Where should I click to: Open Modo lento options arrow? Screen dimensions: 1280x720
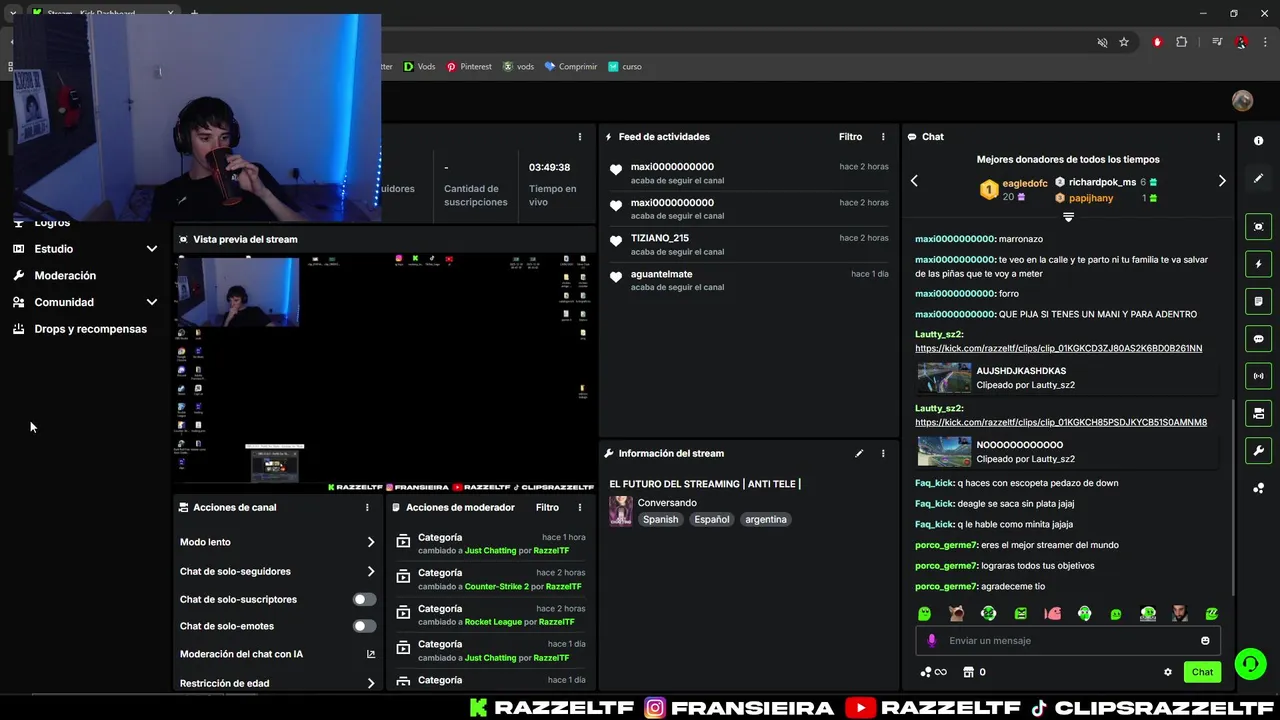pyautogui.click(x=371, y=542)
